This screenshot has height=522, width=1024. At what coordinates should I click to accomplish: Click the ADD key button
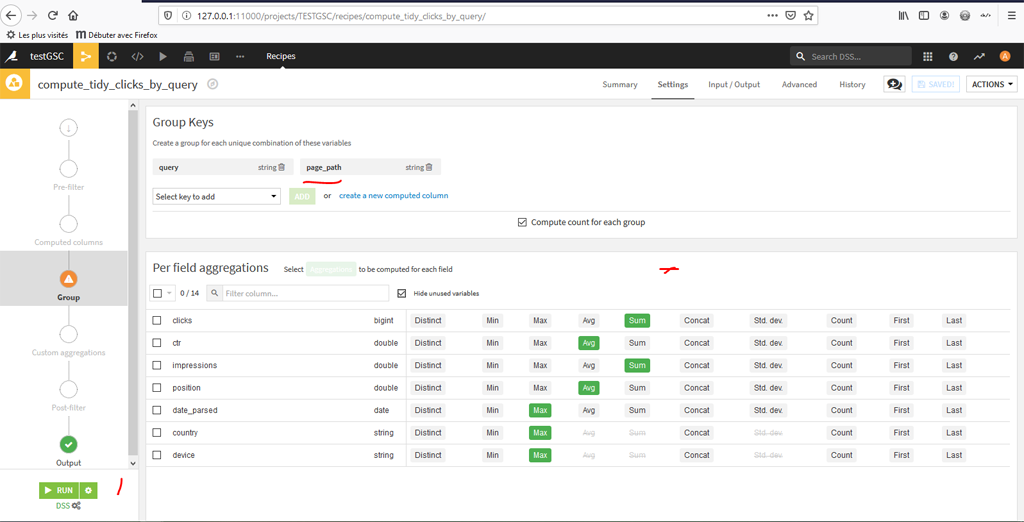[302, 197]
